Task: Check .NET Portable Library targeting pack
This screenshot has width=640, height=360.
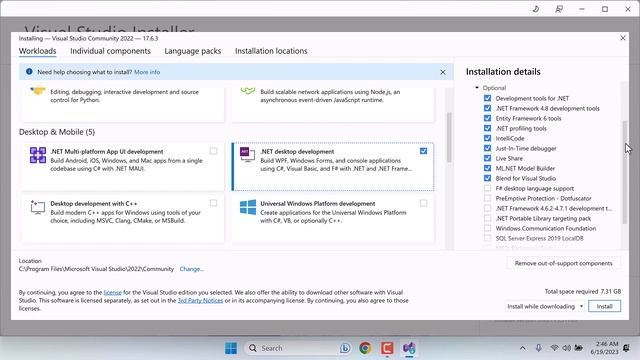Action: point(487,218)
